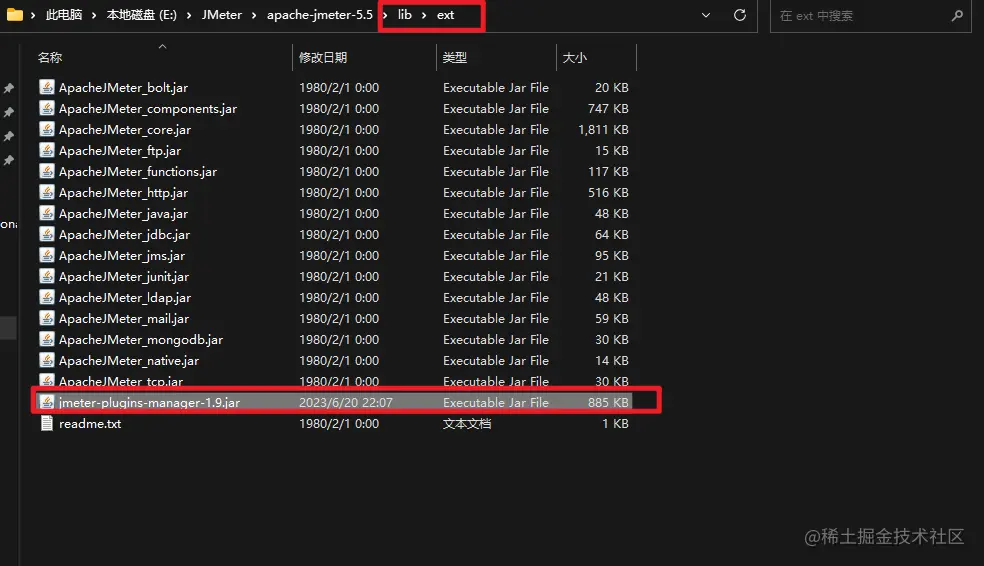Click the 516 KB size value
Viewport: 984px width, 566px height.
tap(608, 192)
